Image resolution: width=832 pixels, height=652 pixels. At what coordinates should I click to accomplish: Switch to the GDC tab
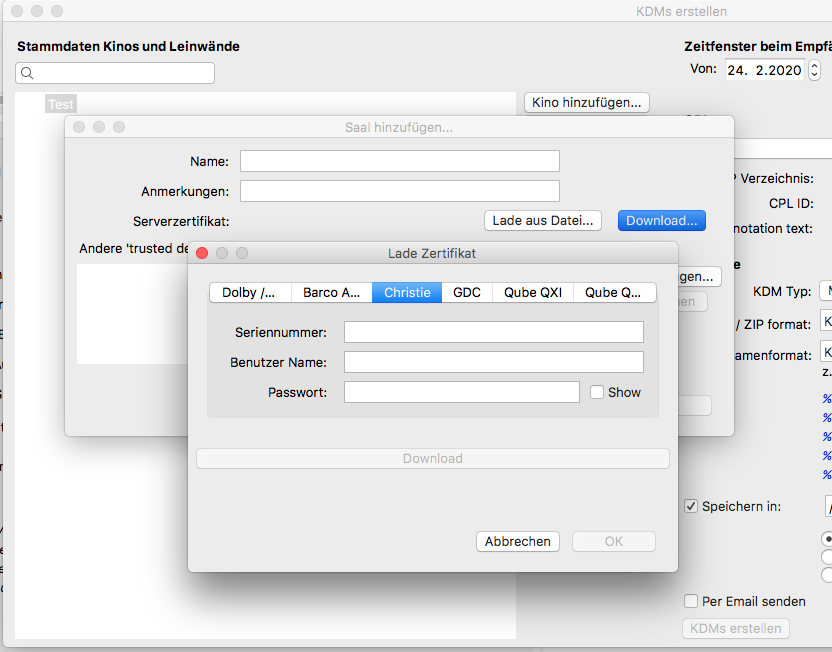coord(466,292)
